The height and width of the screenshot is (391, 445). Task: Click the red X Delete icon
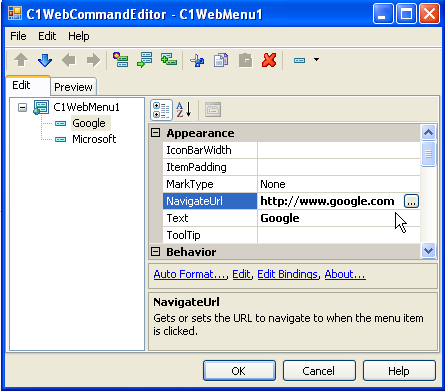tap(269, 60)
